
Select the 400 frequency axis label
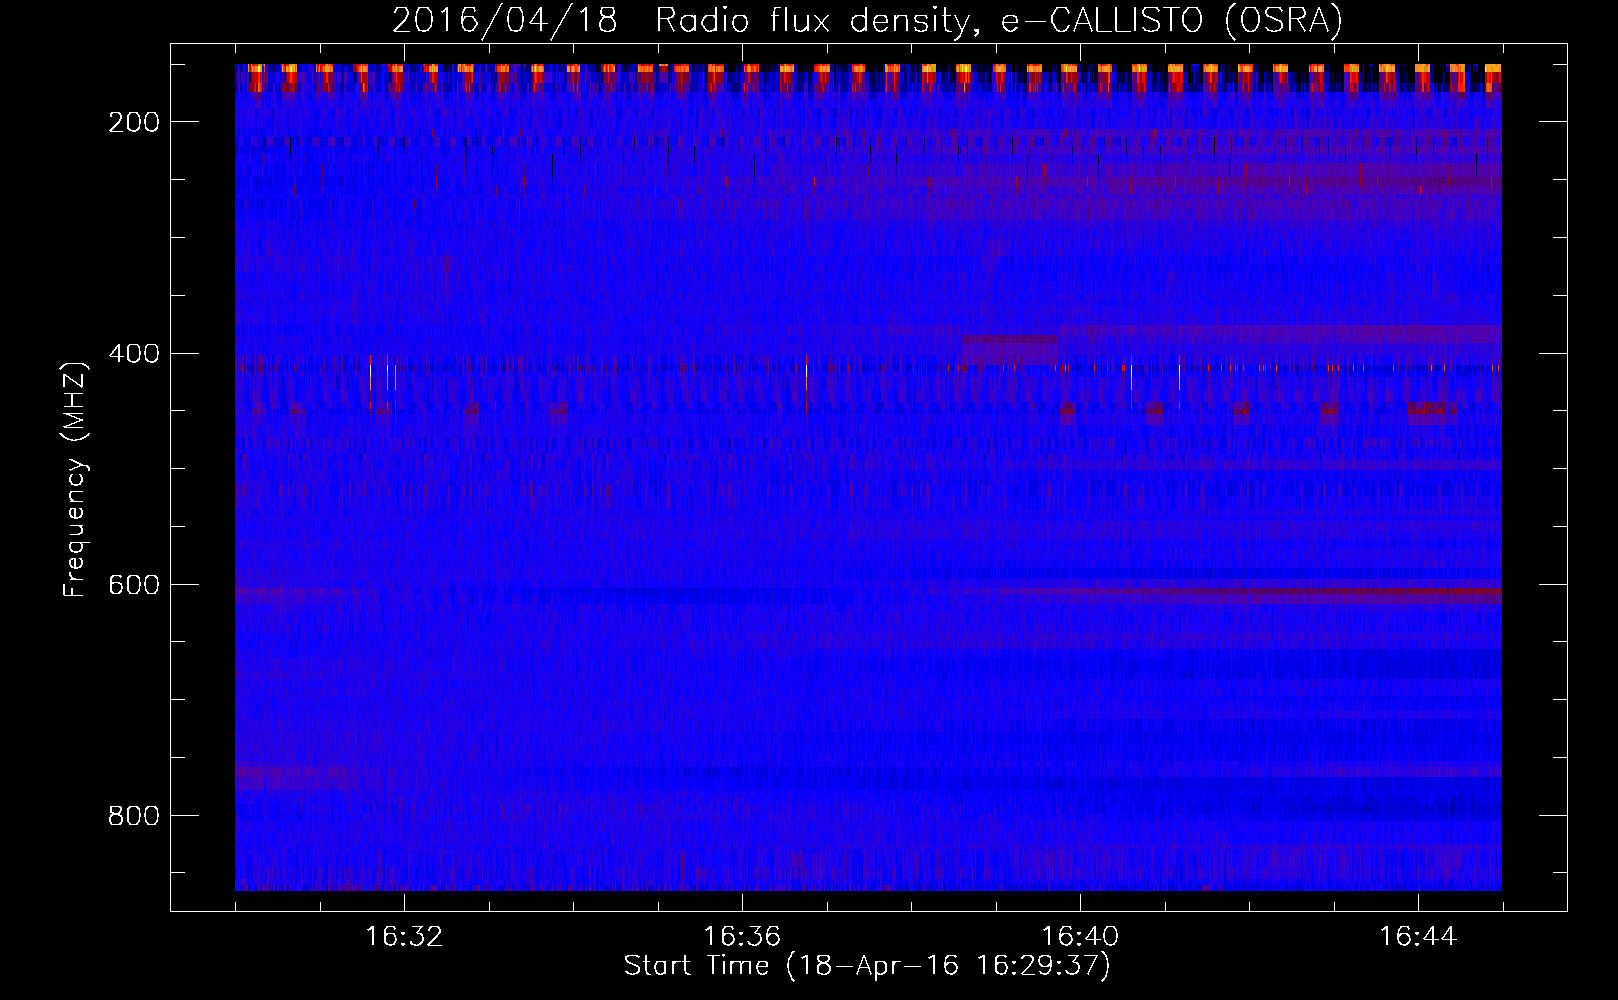click(x=133, y=353)
